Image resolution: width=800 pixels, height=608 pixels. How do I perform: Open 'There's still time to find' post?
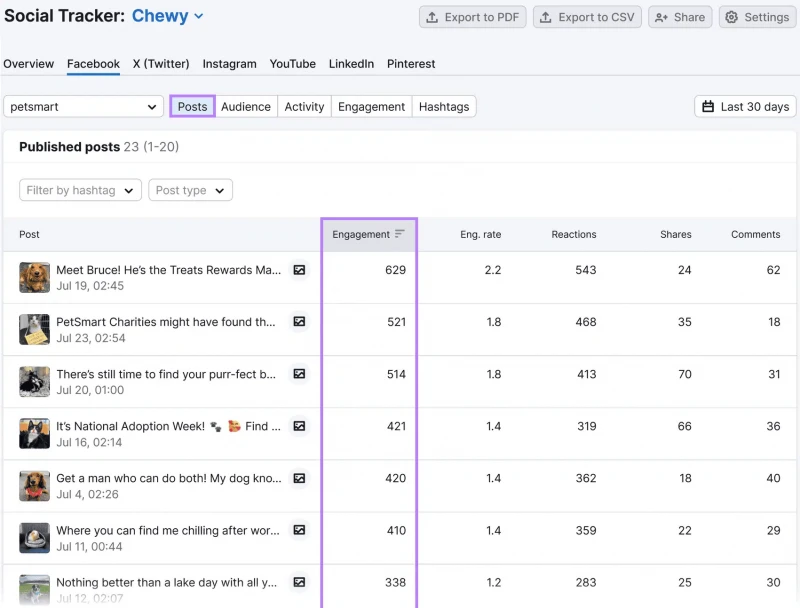166,374
